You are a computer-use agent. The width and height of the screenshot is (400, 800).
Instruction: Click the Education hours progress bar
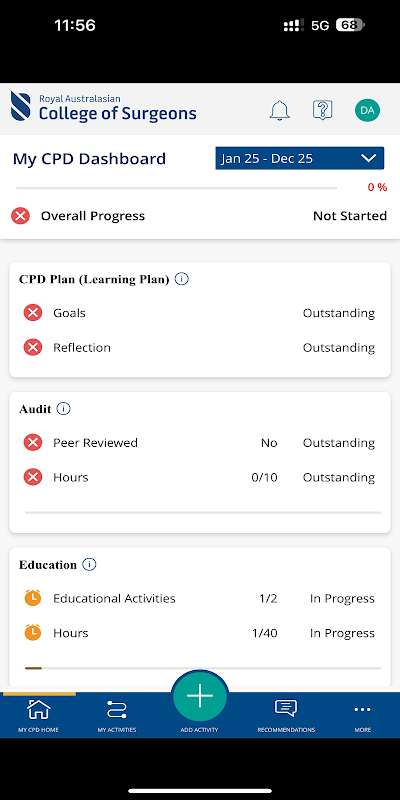[203, 668]
